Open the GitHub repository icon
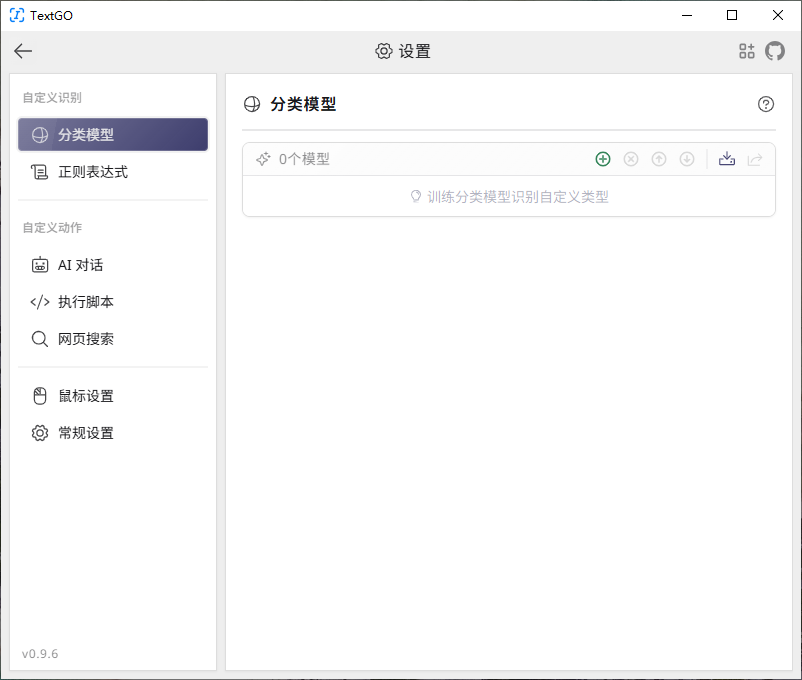Screen dimensions: 802x680 pyautogui.click(x=775, y=51)
